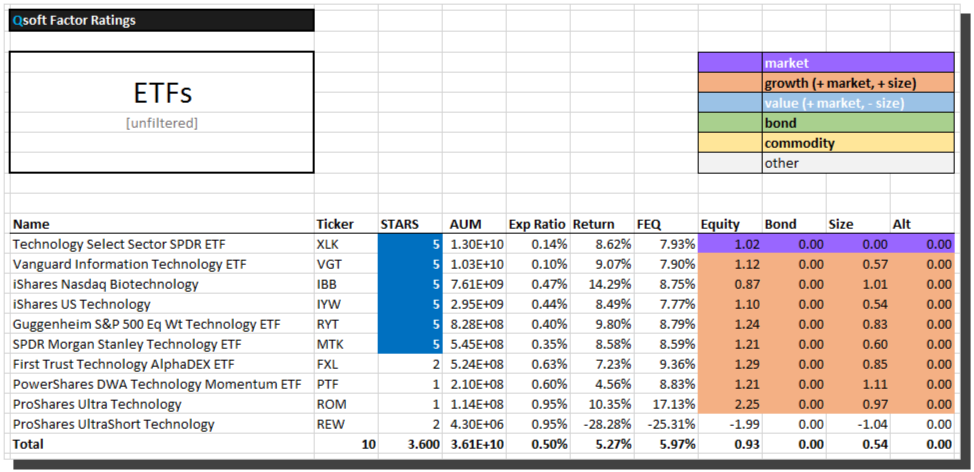Click FEQ value -25.31%
Image resolution: width=974 pixels, height=472 pixels.
666,424
